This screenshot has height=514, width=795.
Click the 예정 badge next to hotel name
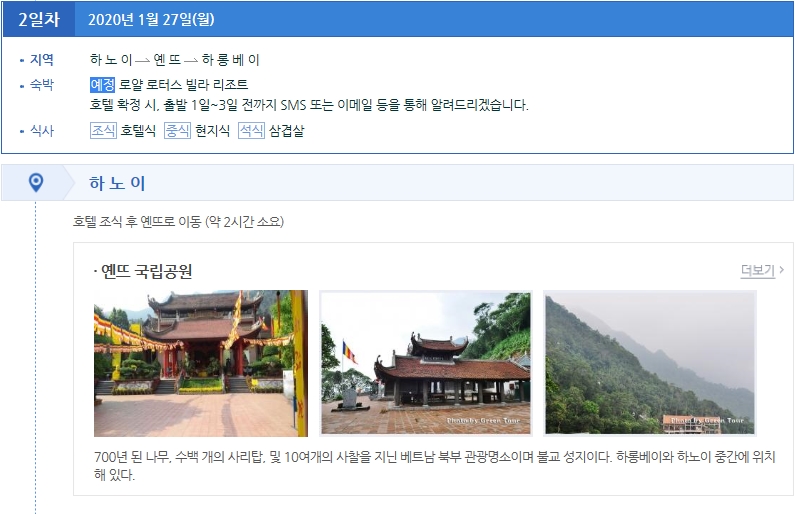pyautogui.click(x=102, y=85)
